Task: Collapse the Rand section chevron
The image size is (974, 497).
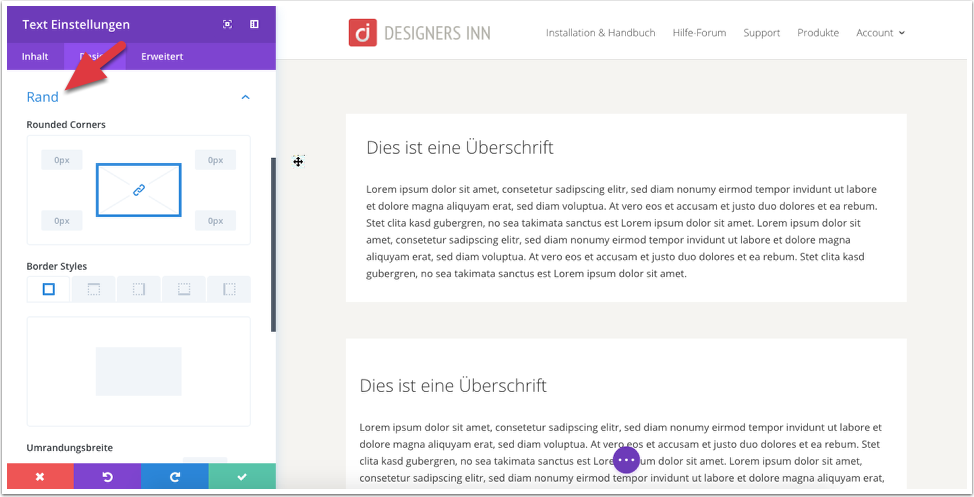Action: click(x=245, y=97)
